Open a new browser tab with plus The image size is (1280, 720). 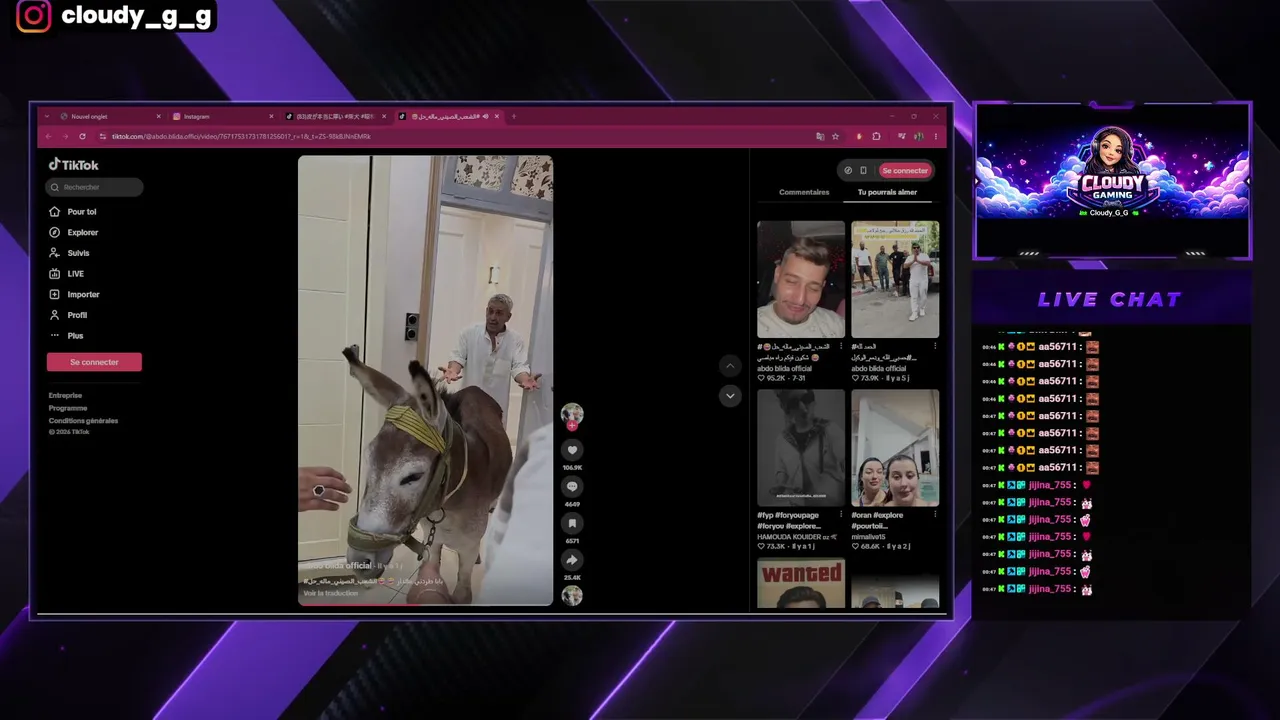click(x=514, y=116)
